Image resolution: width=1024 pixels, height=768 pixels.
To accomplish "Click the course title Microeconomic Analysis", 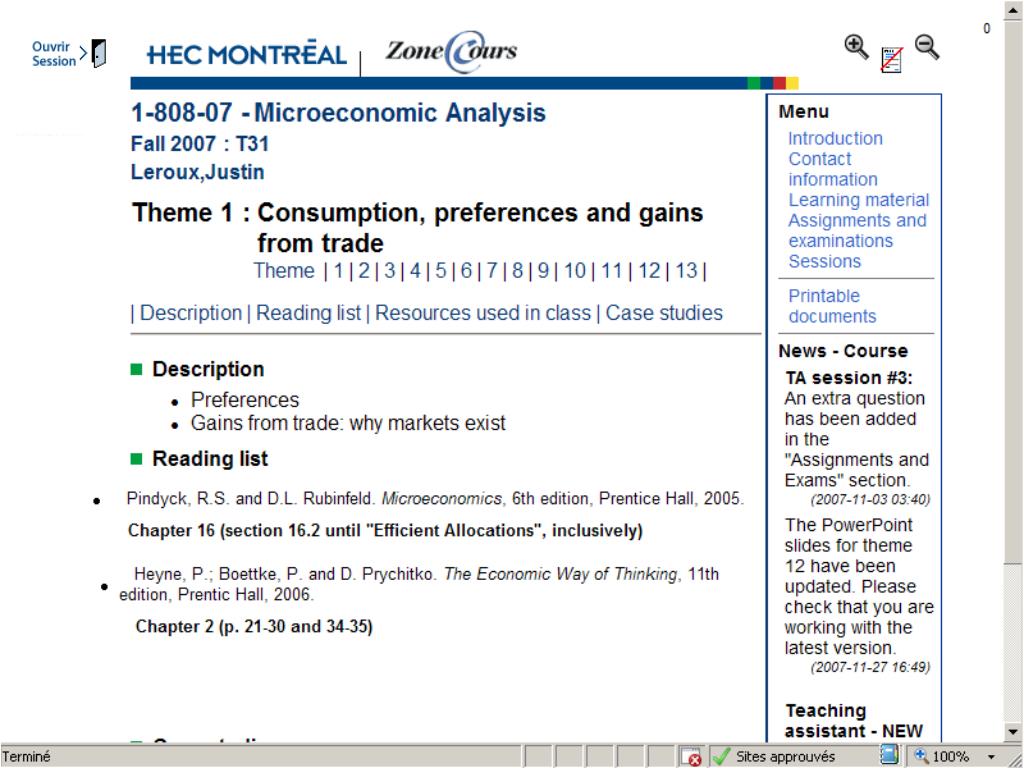I will pyautogui.click(x=400, y=112).
